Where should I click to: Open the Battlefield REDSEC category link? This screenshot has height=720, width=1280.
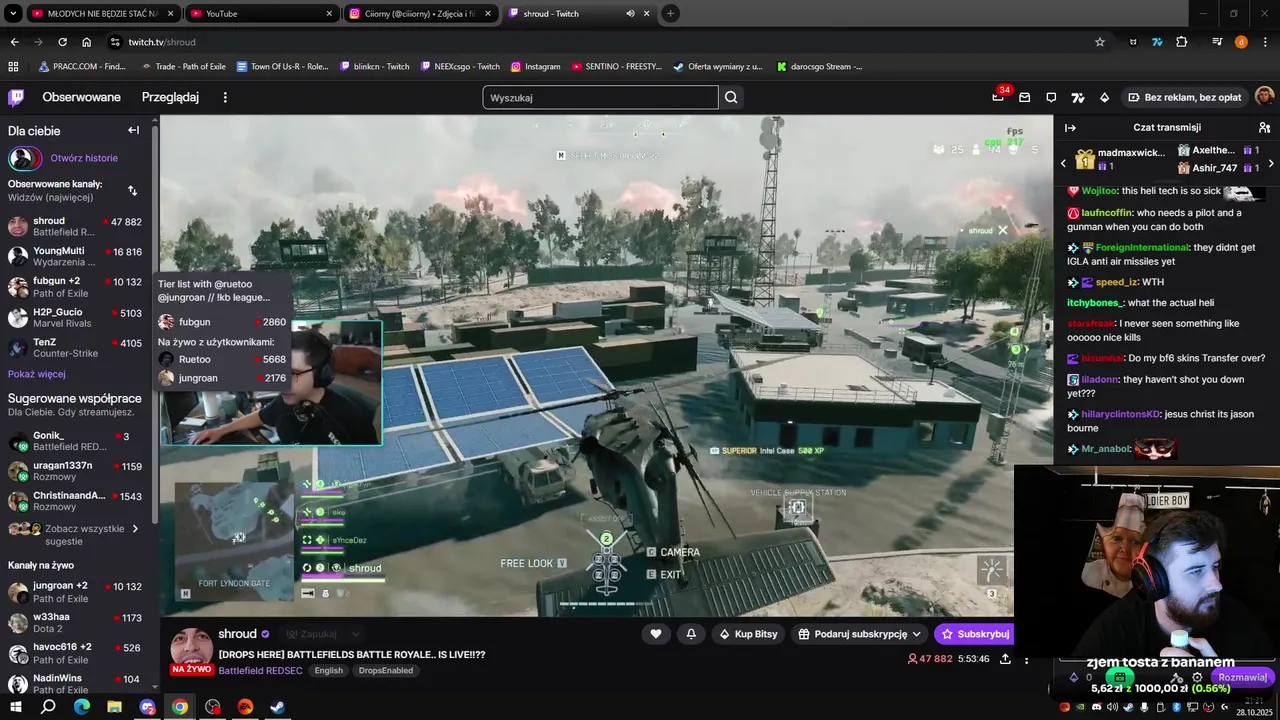coord(260,671)
